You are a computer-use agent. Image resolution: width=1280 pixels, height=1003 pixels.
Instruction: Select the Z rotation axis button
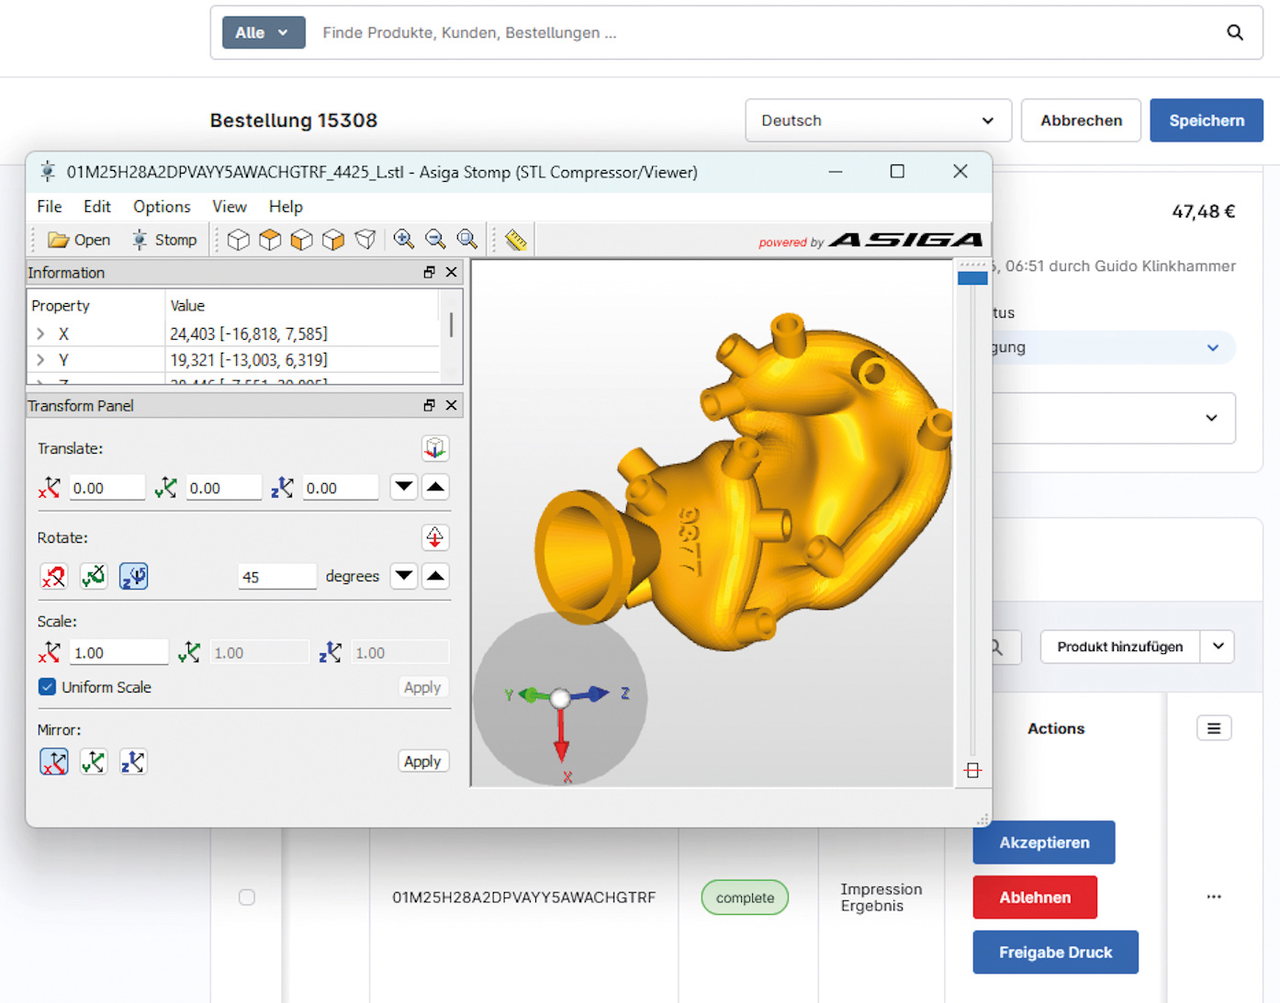click(x=134, y=576)
